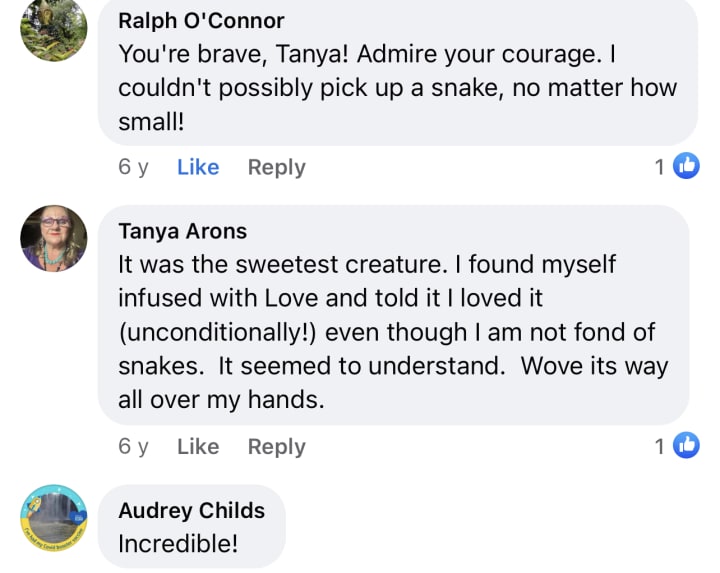This screenshot has height=573, width=720.
Task: Click Ralph O'Connor's name link
Action: click(x=201, y=20)
